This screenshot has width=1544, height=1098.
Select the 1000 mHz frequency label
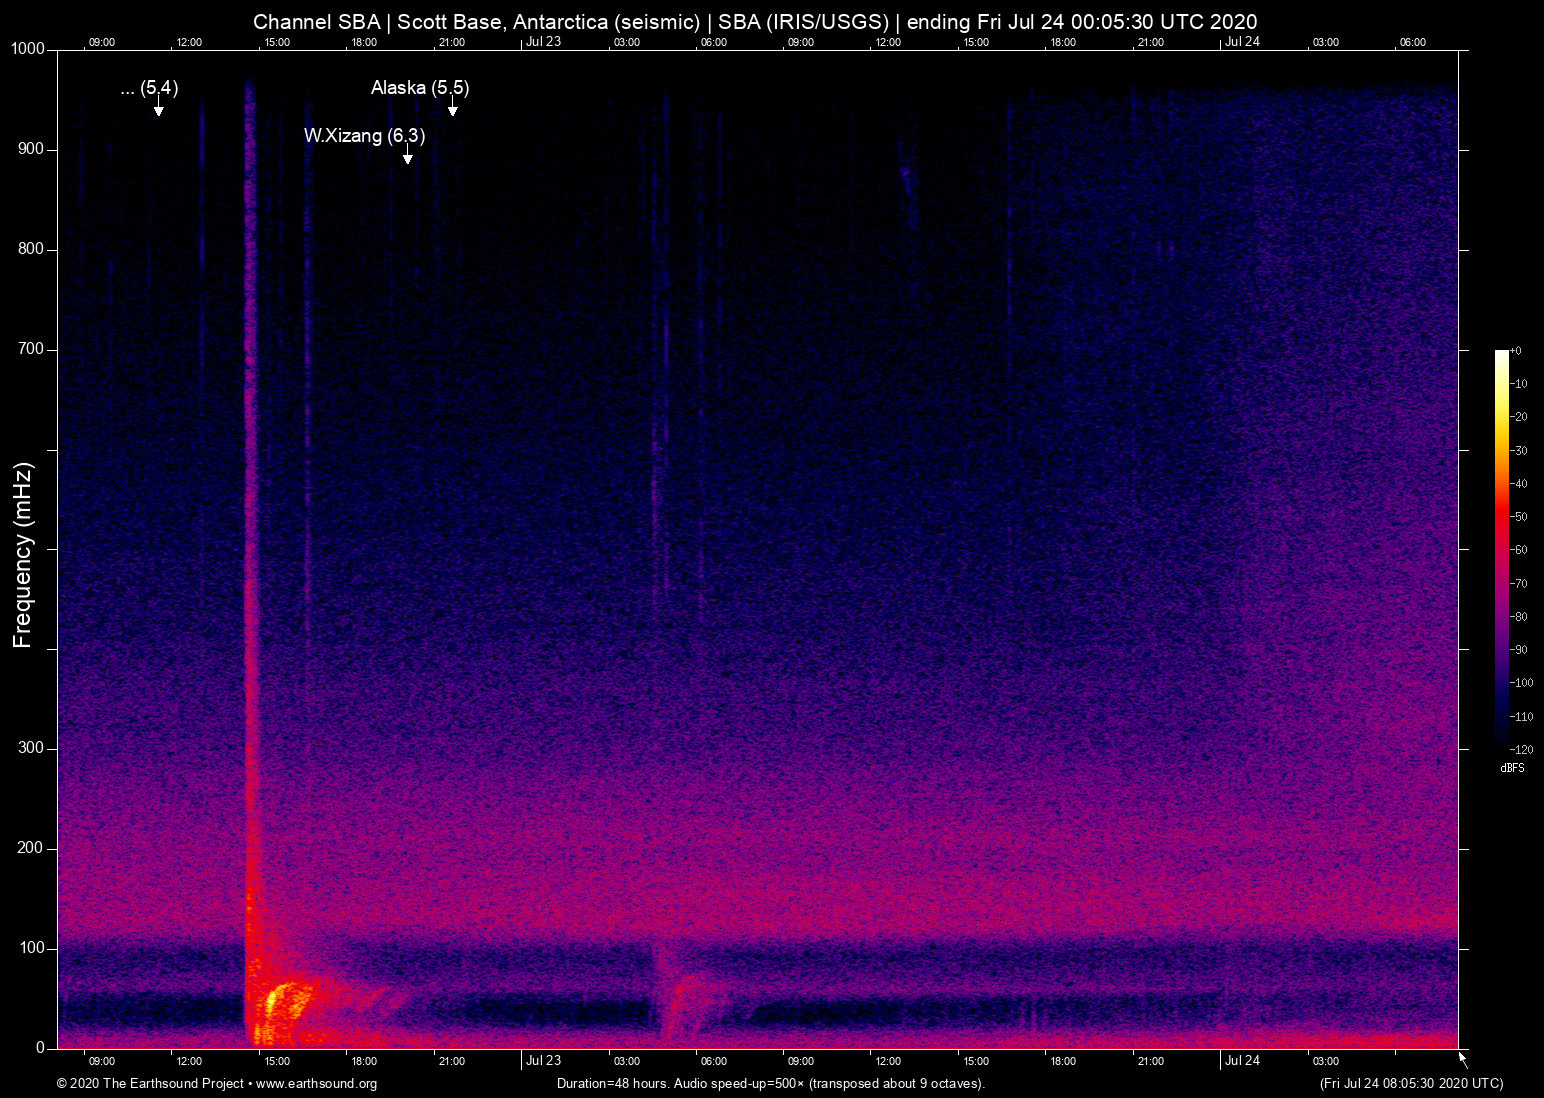[x=28, y=48]
